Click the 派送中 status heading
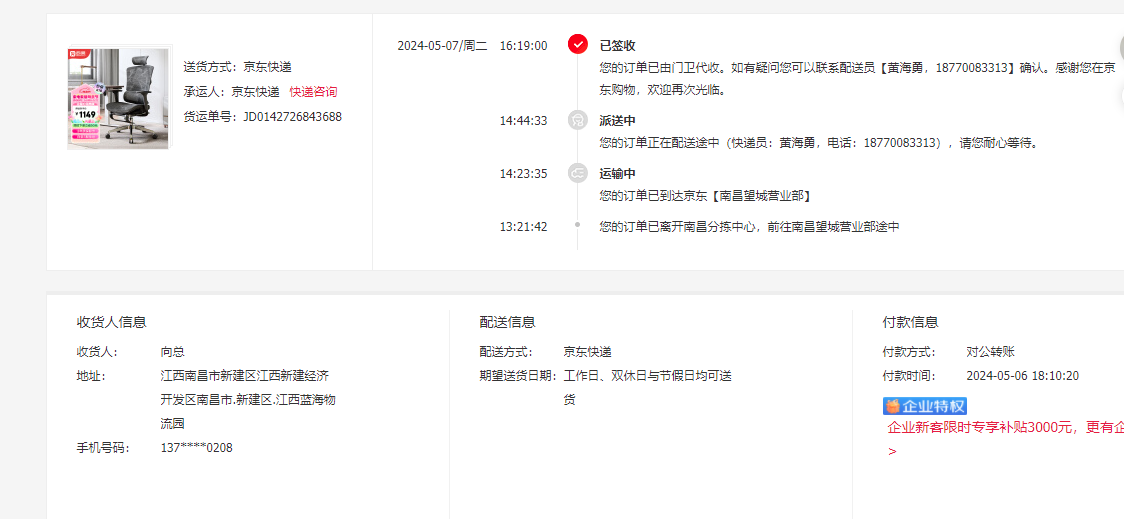This screenshot has width=1124, height=519. coord(618,120)
